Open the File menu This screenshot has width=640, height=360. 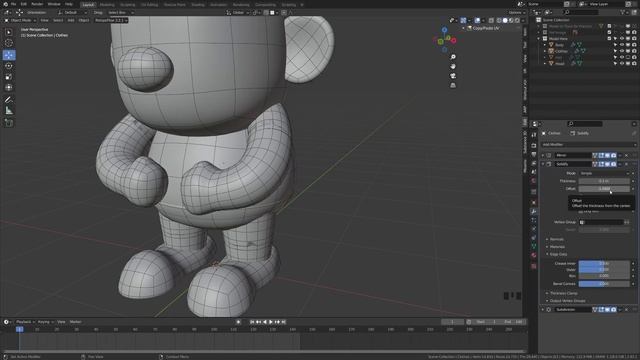pos(13,4)
